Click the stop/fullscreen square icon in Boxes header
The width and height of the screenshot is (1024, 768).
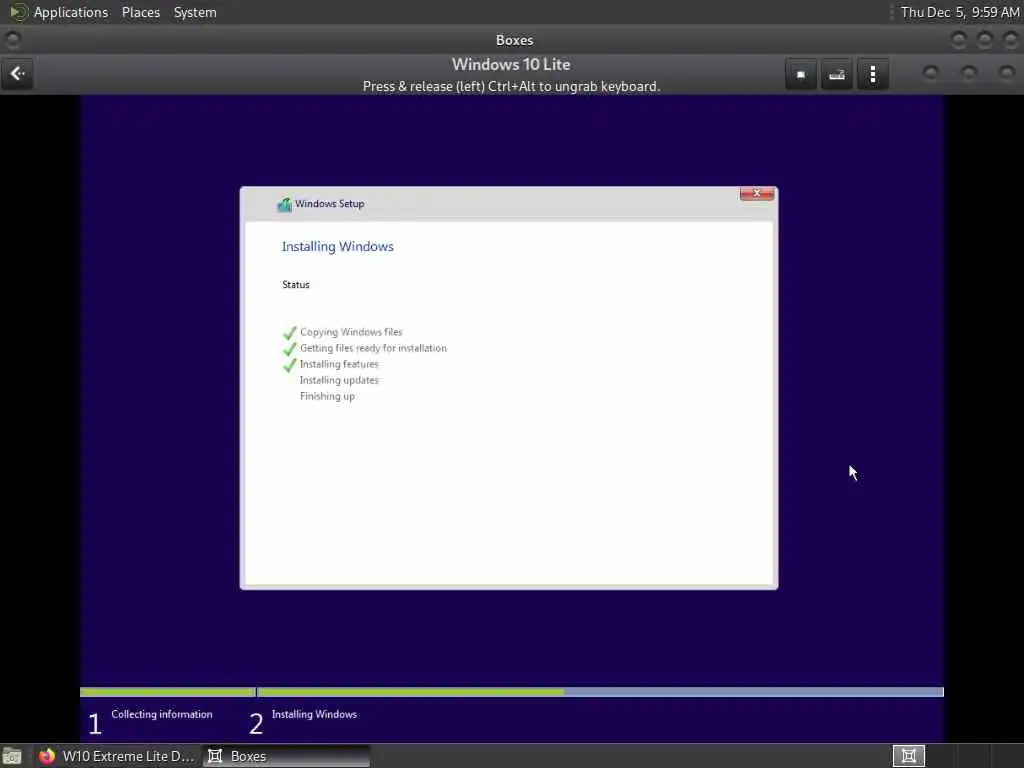801,74
